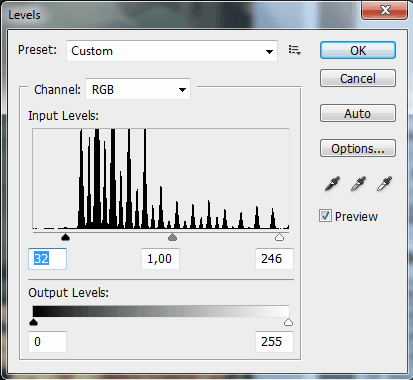Grab the input shadow black slider

[x=66, y=237]
